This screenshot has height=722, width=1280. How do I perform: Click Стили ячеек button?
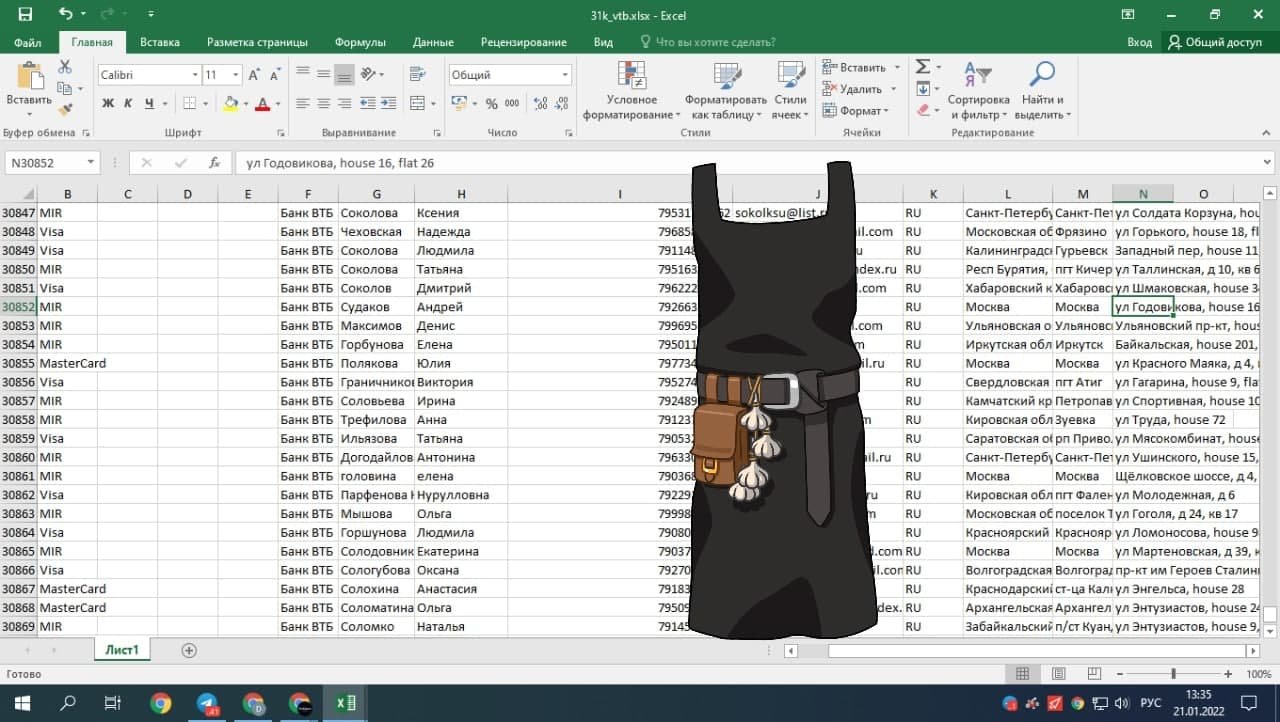[x=790, y=90]
